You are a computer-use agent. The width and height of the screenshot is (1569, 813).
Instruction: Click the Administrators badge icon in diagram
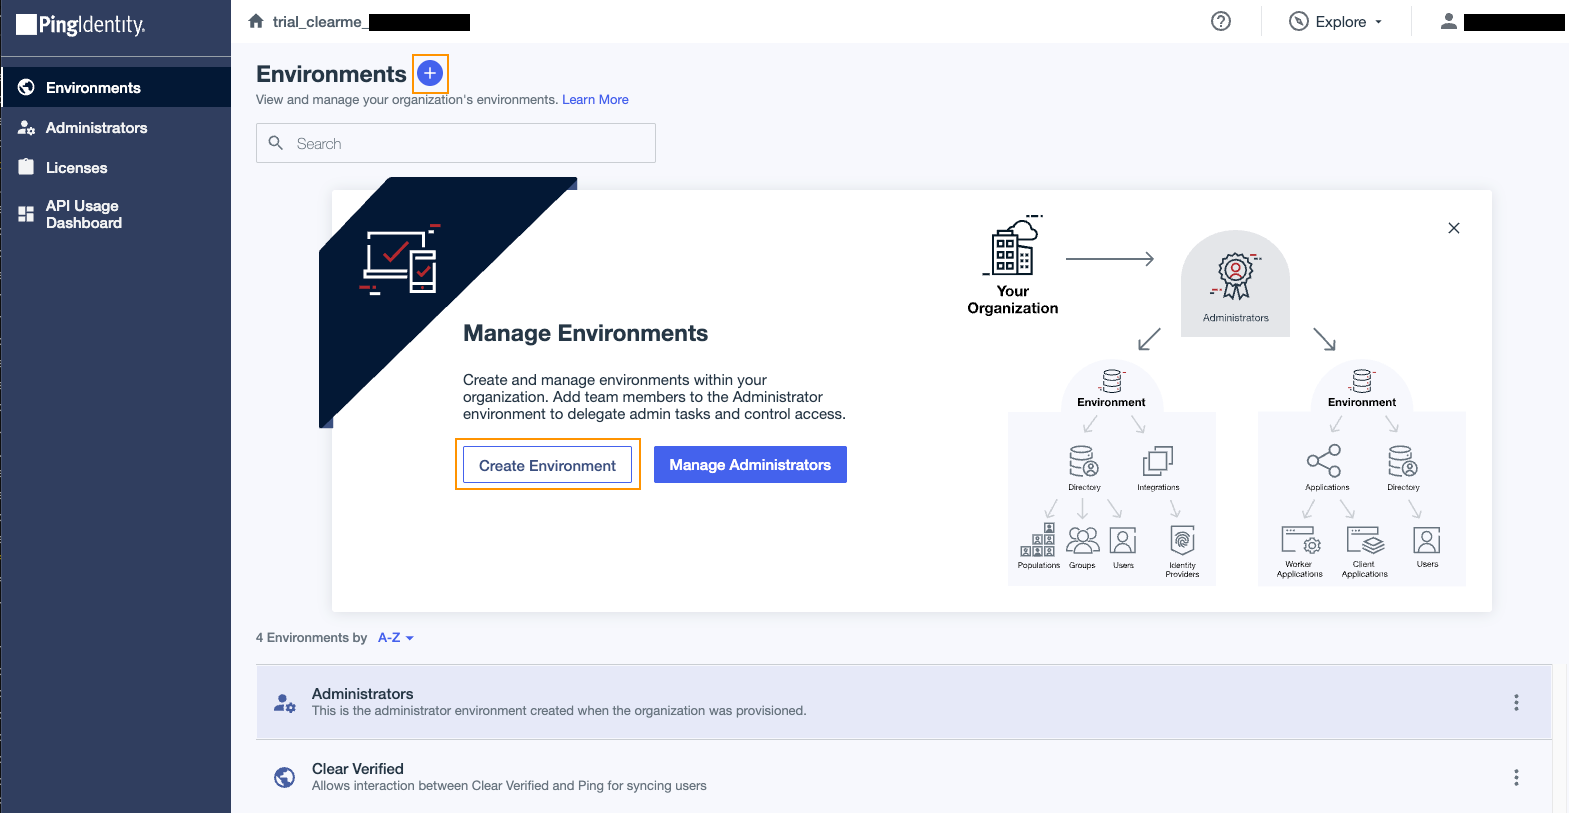(x=1236, y=277)
